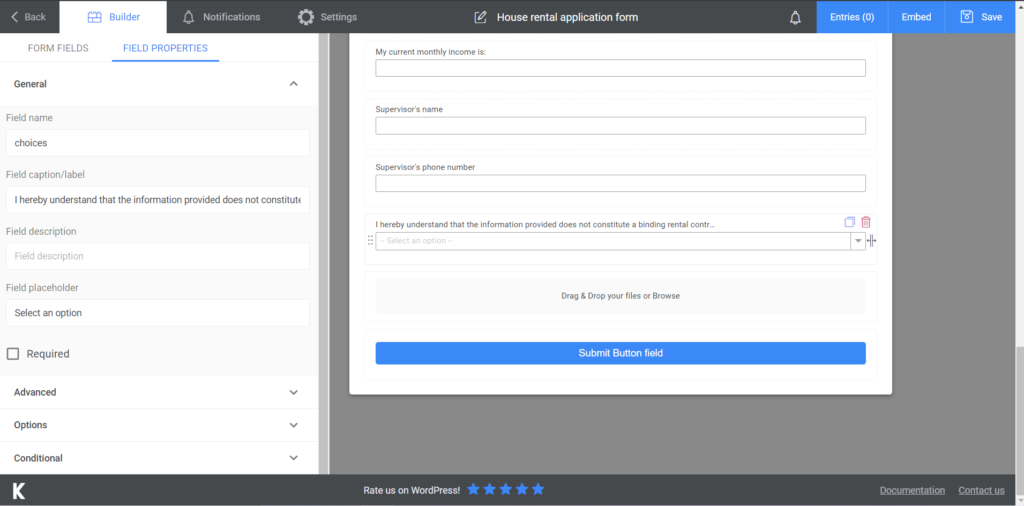Enable the Required checkbox
Viewport: 1024px width, 506px height.
[12, 354]
